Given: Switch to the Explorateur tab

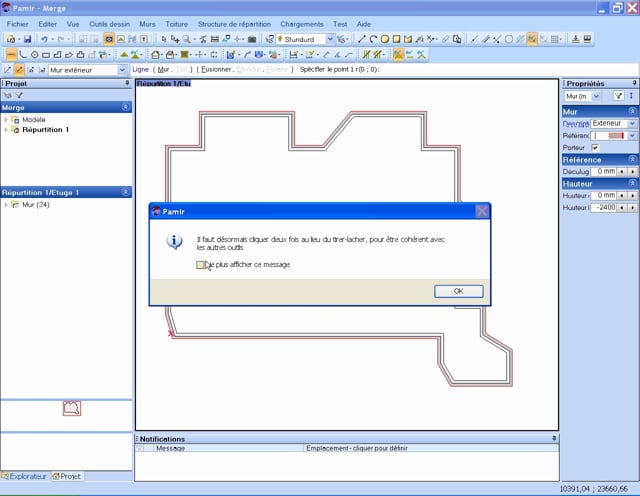Looking at the screenshot, I should (24, 476).
